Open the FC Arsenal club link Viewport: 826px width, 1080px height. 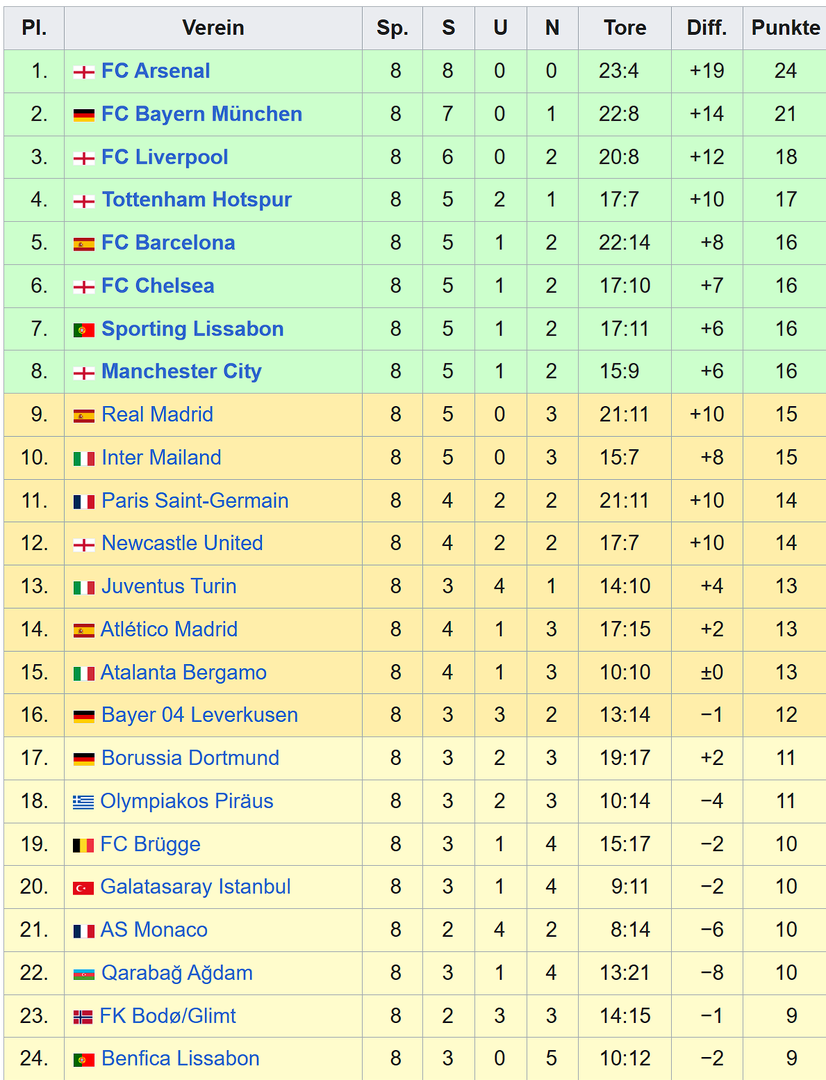click(x=156, y=71)
